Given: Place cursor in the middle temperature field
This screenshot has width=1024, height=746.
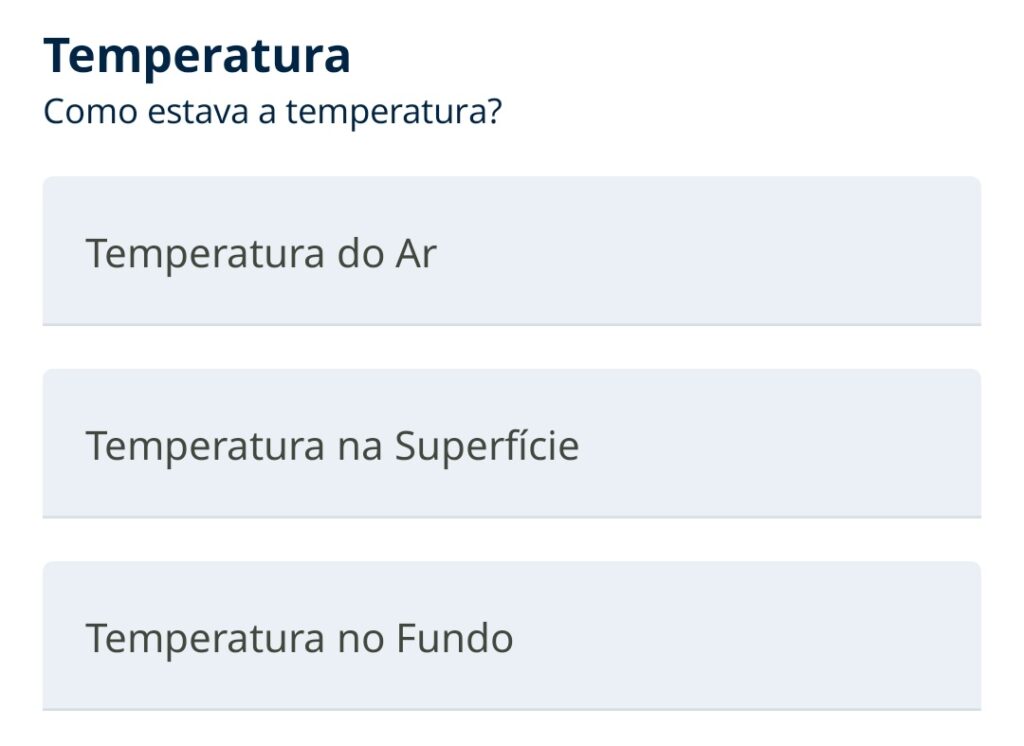Looking at the screenshot, I should (511, 444).
